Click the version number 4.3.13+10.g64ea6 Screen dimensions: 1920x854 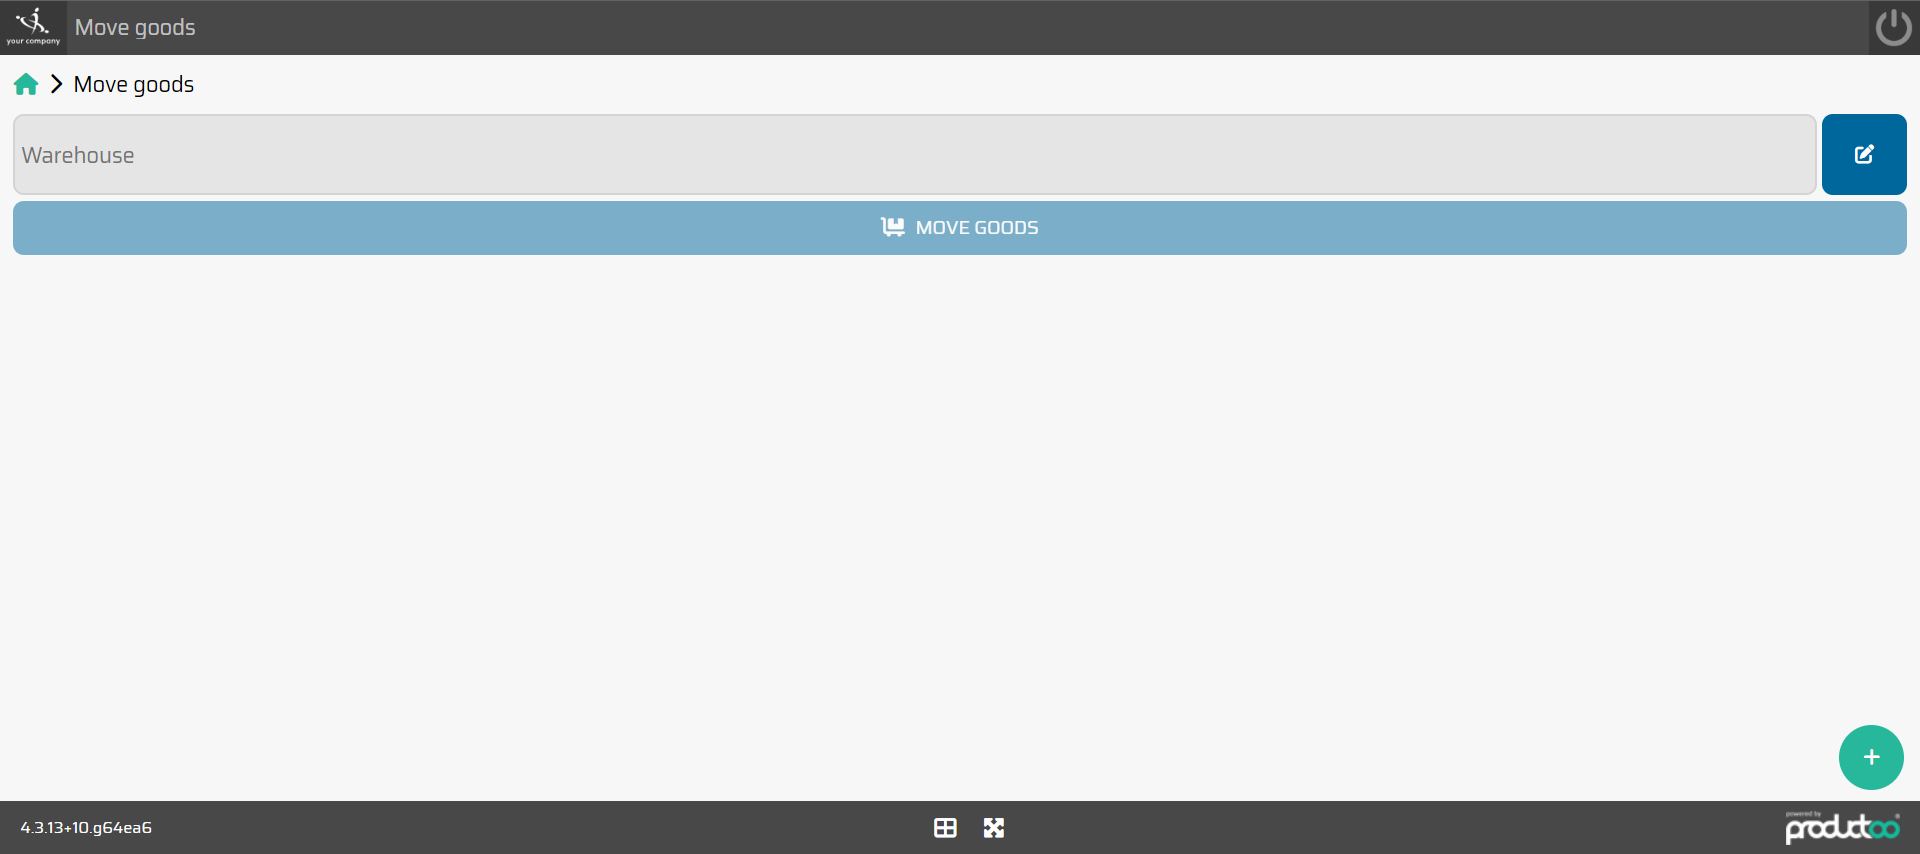86,827
